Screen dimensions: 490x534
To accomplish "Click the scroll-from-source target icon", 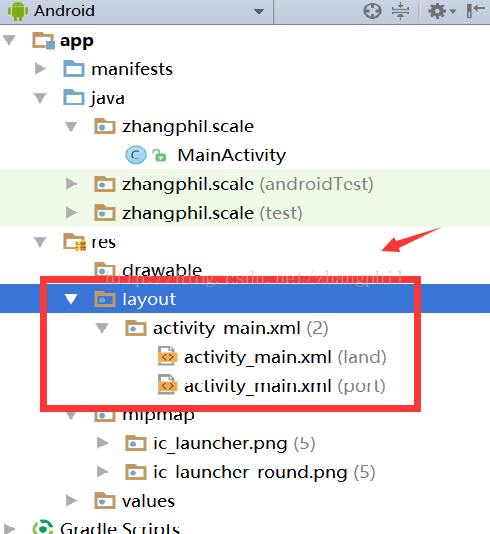I will pos(372,11).
